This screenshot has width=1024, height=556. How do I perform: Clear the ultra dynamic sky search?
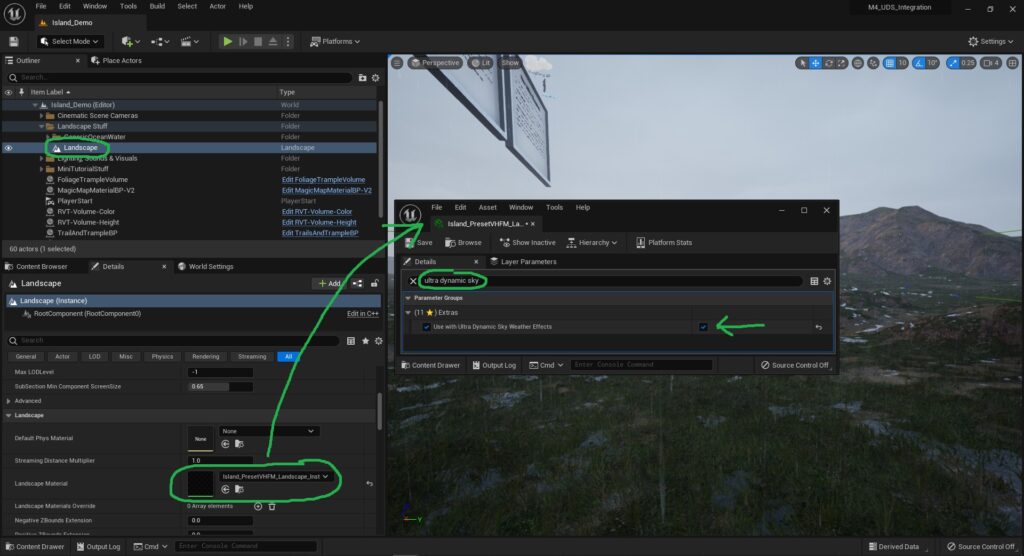pyautogui.click(x=413, y=281)
